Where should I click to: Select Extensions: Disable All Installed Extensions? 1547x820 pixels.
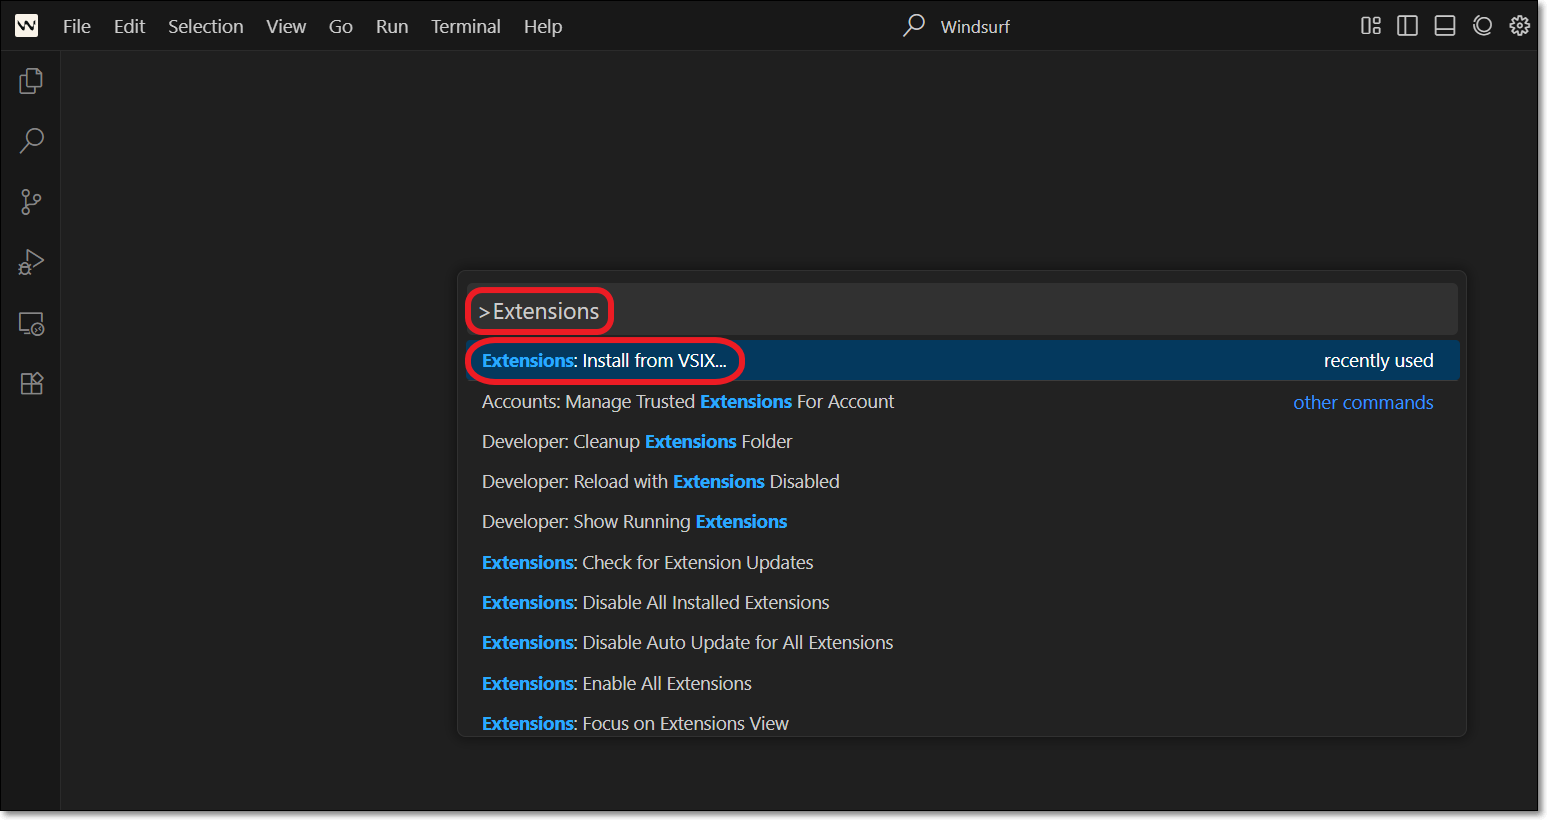[x=962, y=603]
